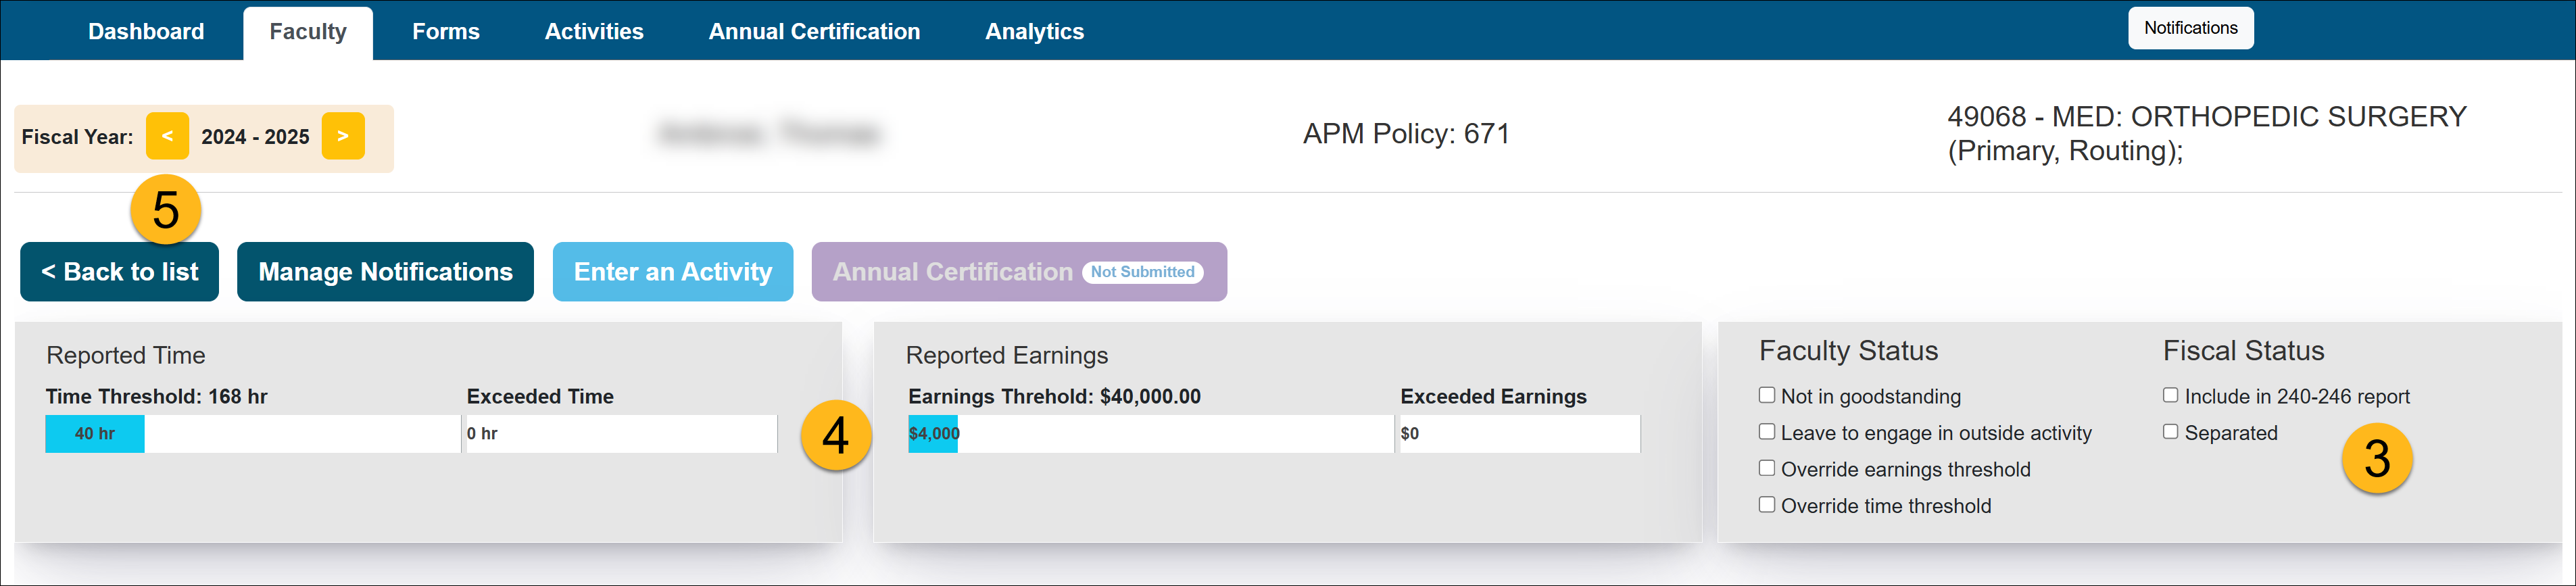Image resolution: width=2576 pixels, height=586 pixels.
Task: Open the Analytics tab
Action: point(1034,32)
